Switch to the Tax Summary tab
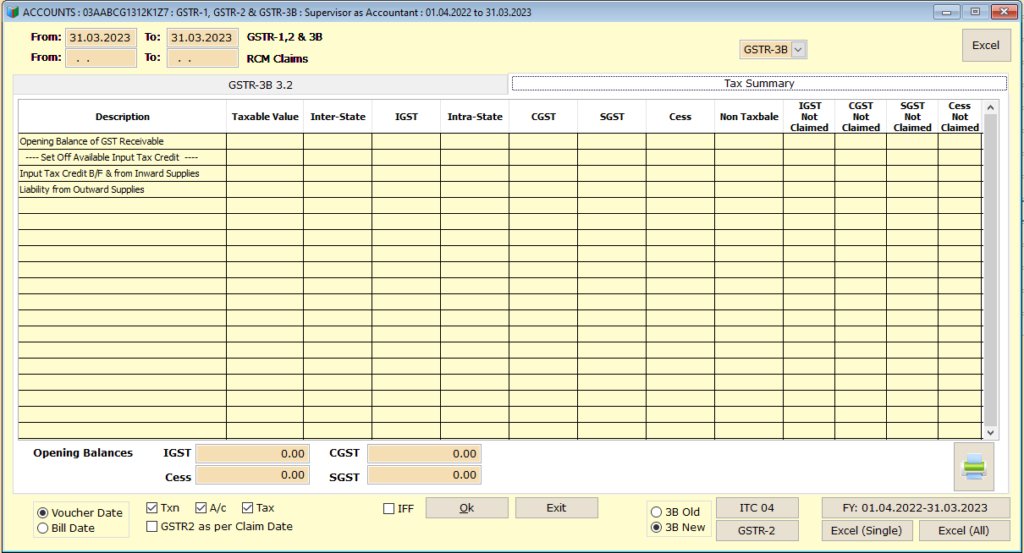1024x553 pixels. (x=759, y=84)
